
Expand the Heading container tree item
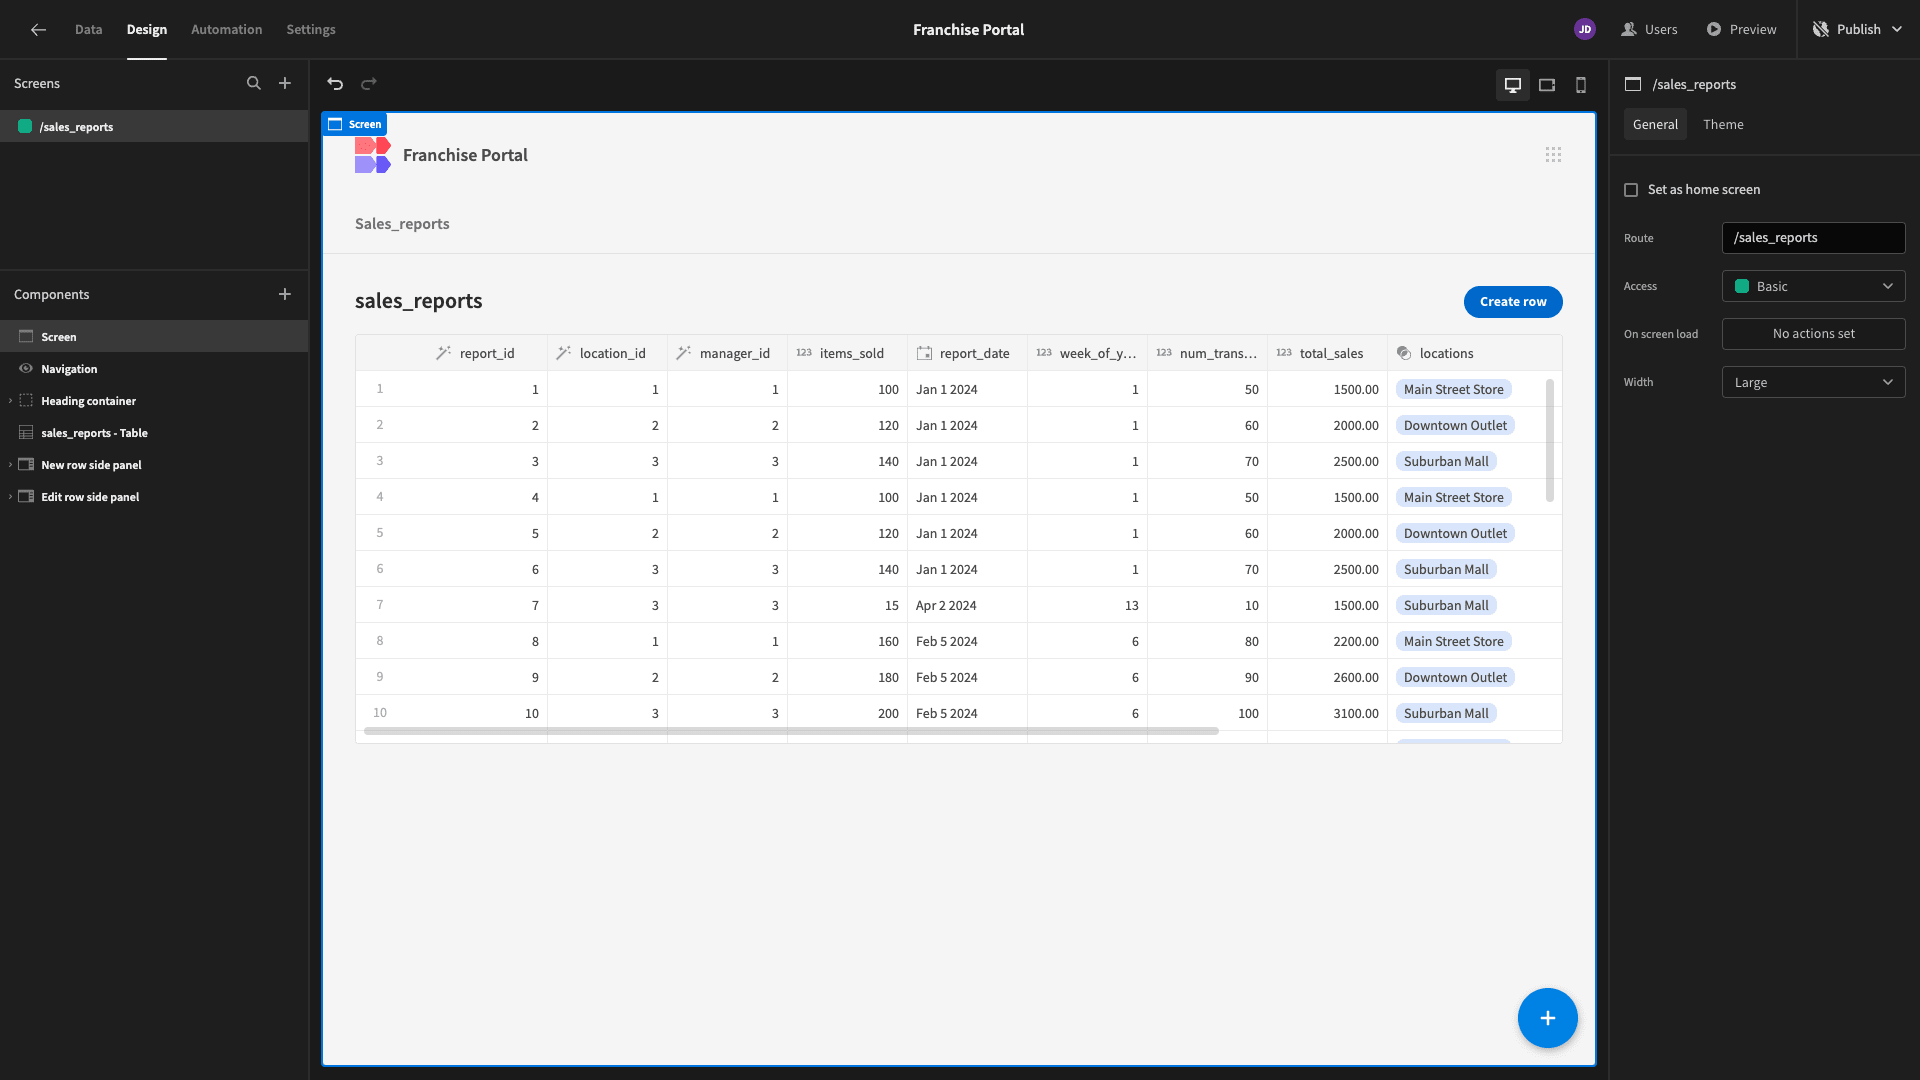10,401
